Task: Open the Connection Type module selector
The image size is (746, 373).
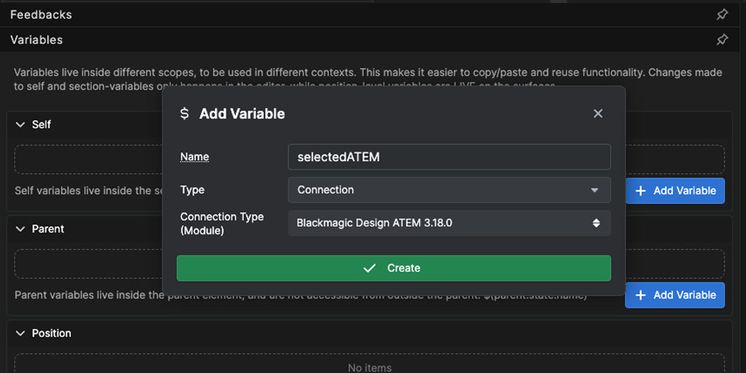Action: click(449, 223)
